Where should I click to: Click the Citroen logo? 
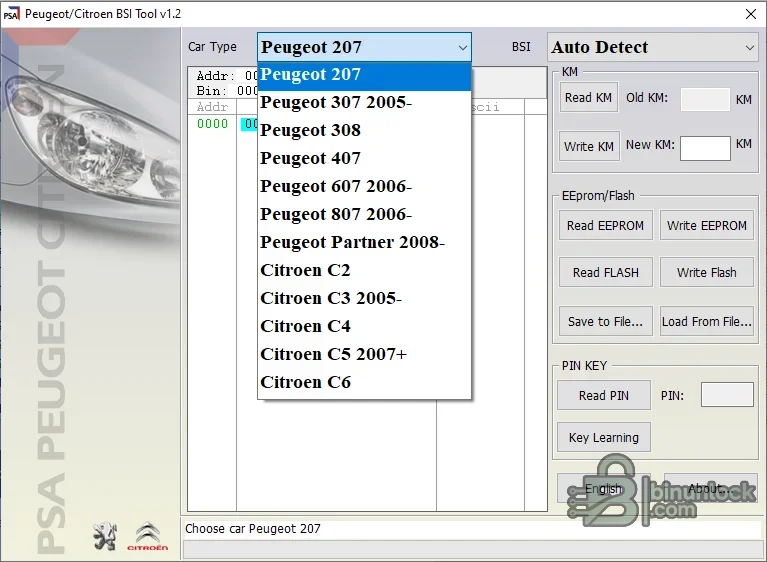click(x=147, y=537)
